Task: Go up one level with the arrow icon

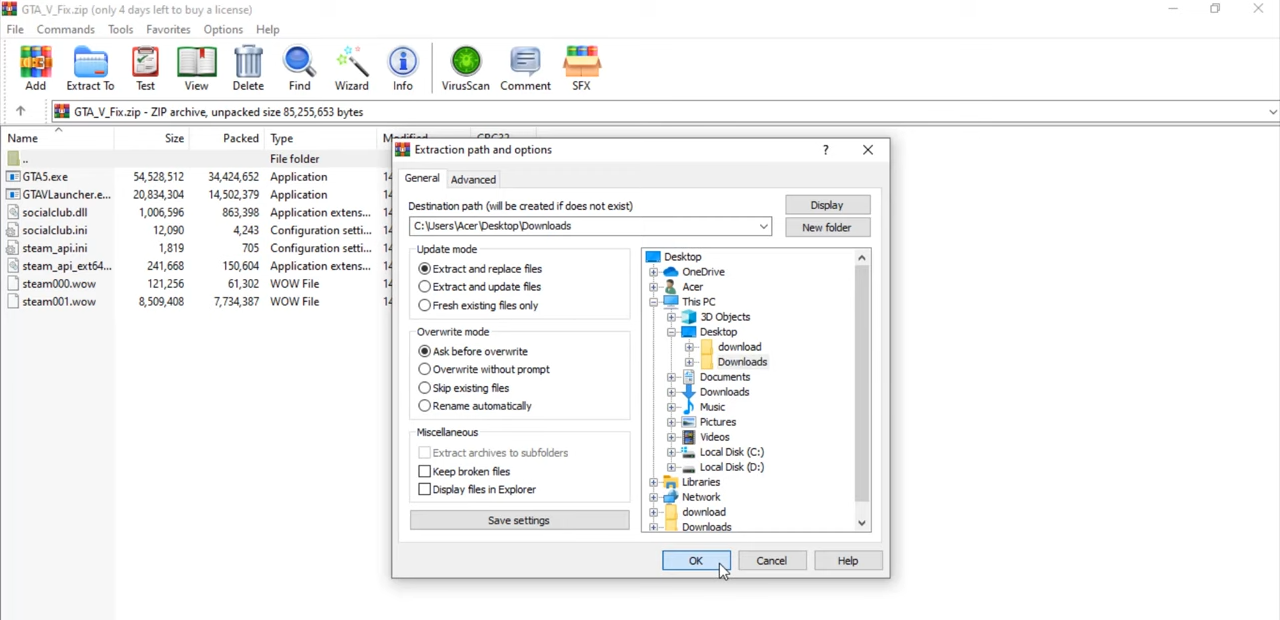Action: [x=20, y=112]
